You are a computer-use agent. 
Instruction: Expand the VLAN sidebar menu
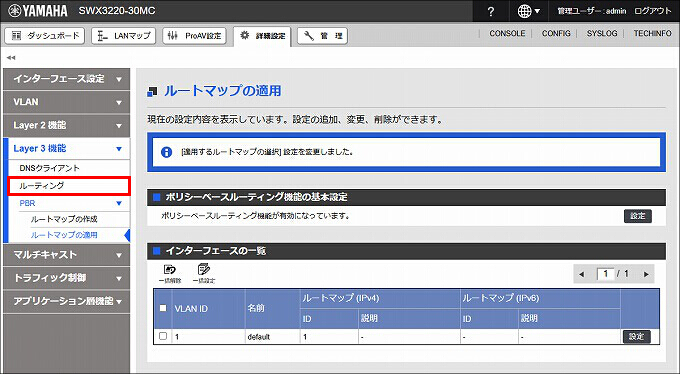[66, 102]
